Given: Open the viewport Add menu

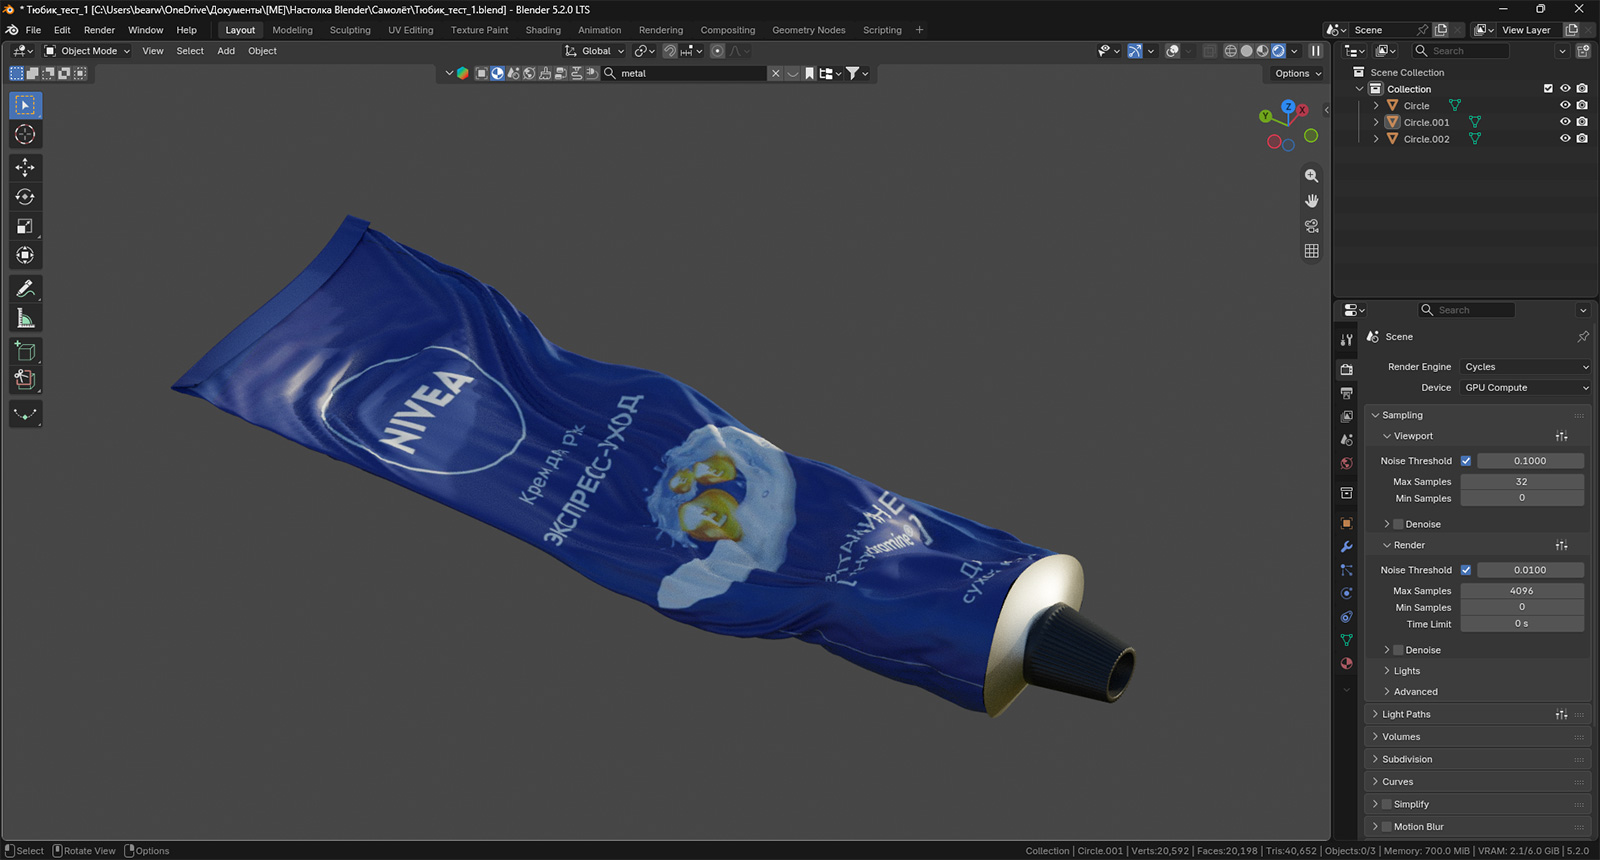Looking at the screenshot, I should [226, 51].
